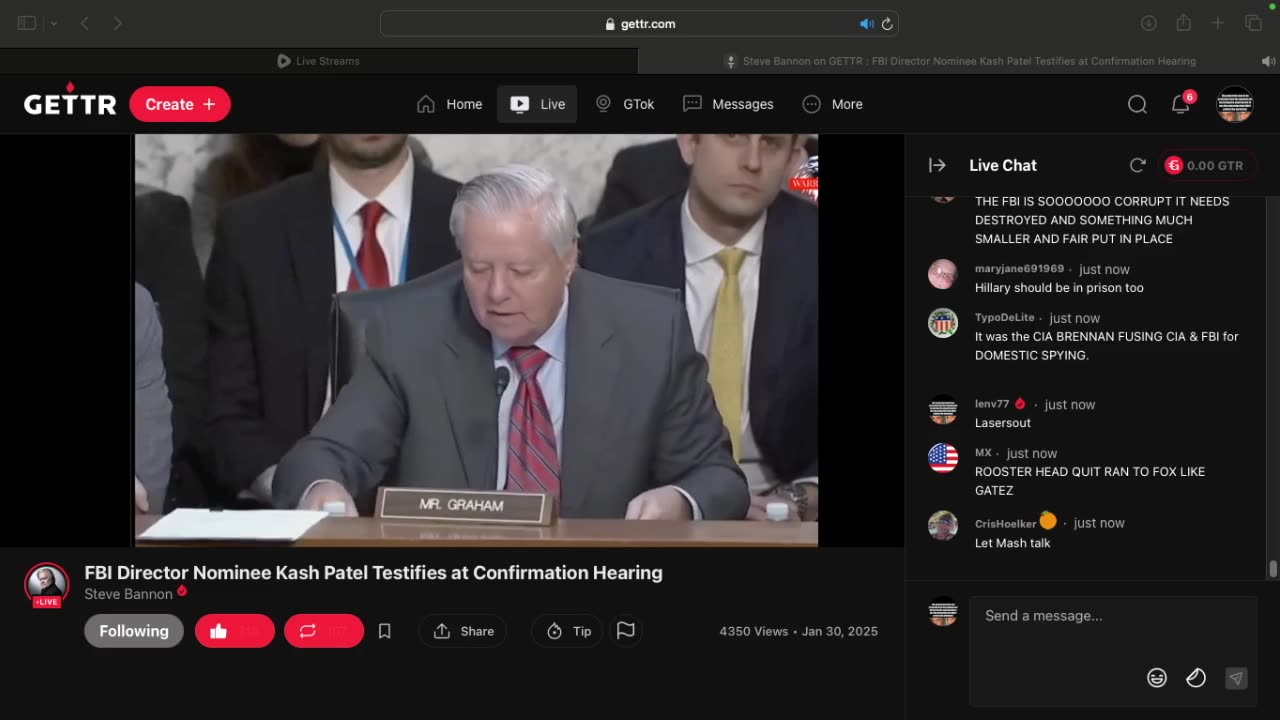Expand the sidebar tab group dropdown arrow

point(54,23)
